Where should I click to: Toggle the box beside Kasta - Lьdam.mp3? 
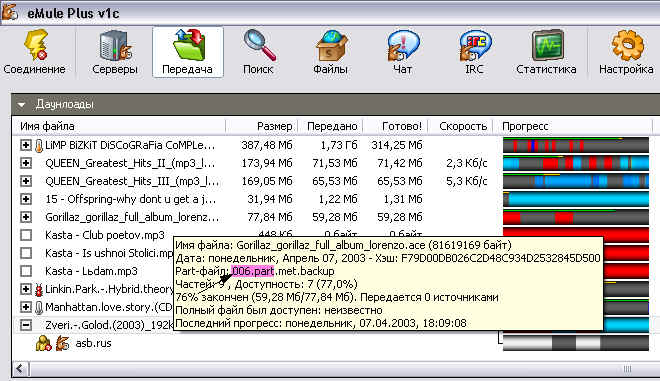click(x=26, y=271)
